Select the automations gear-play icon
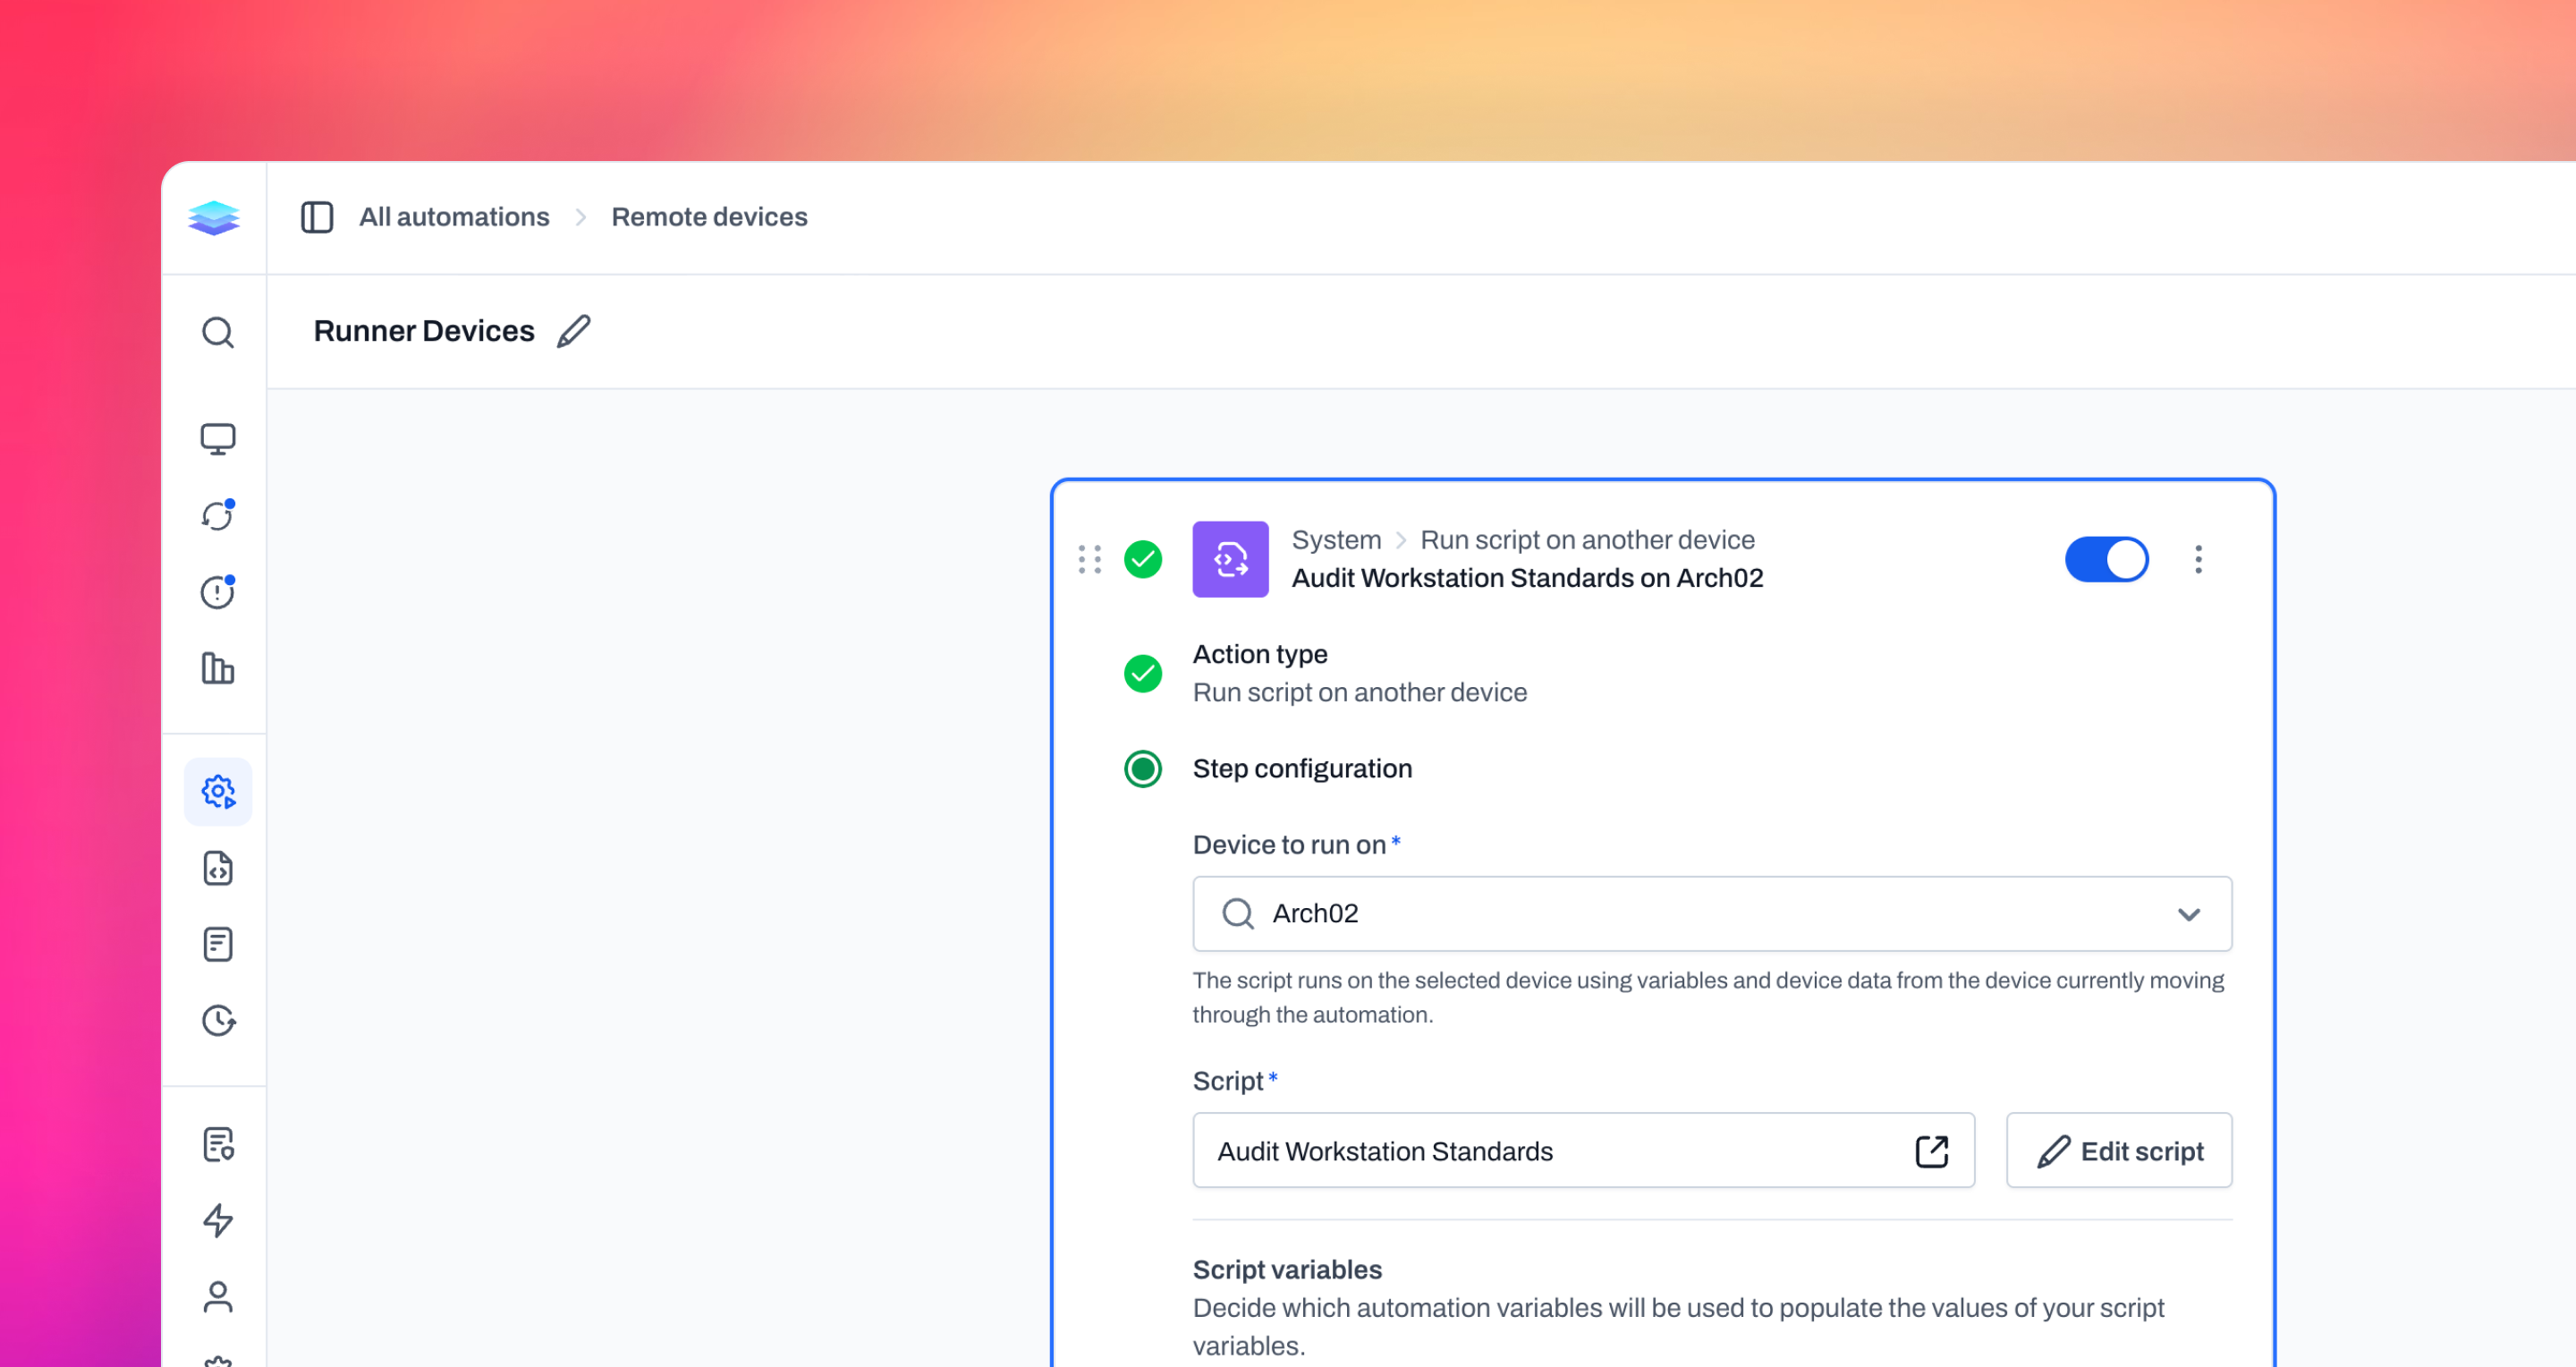This screenshot has width=2576, height=1367. (x=218, y=792)
